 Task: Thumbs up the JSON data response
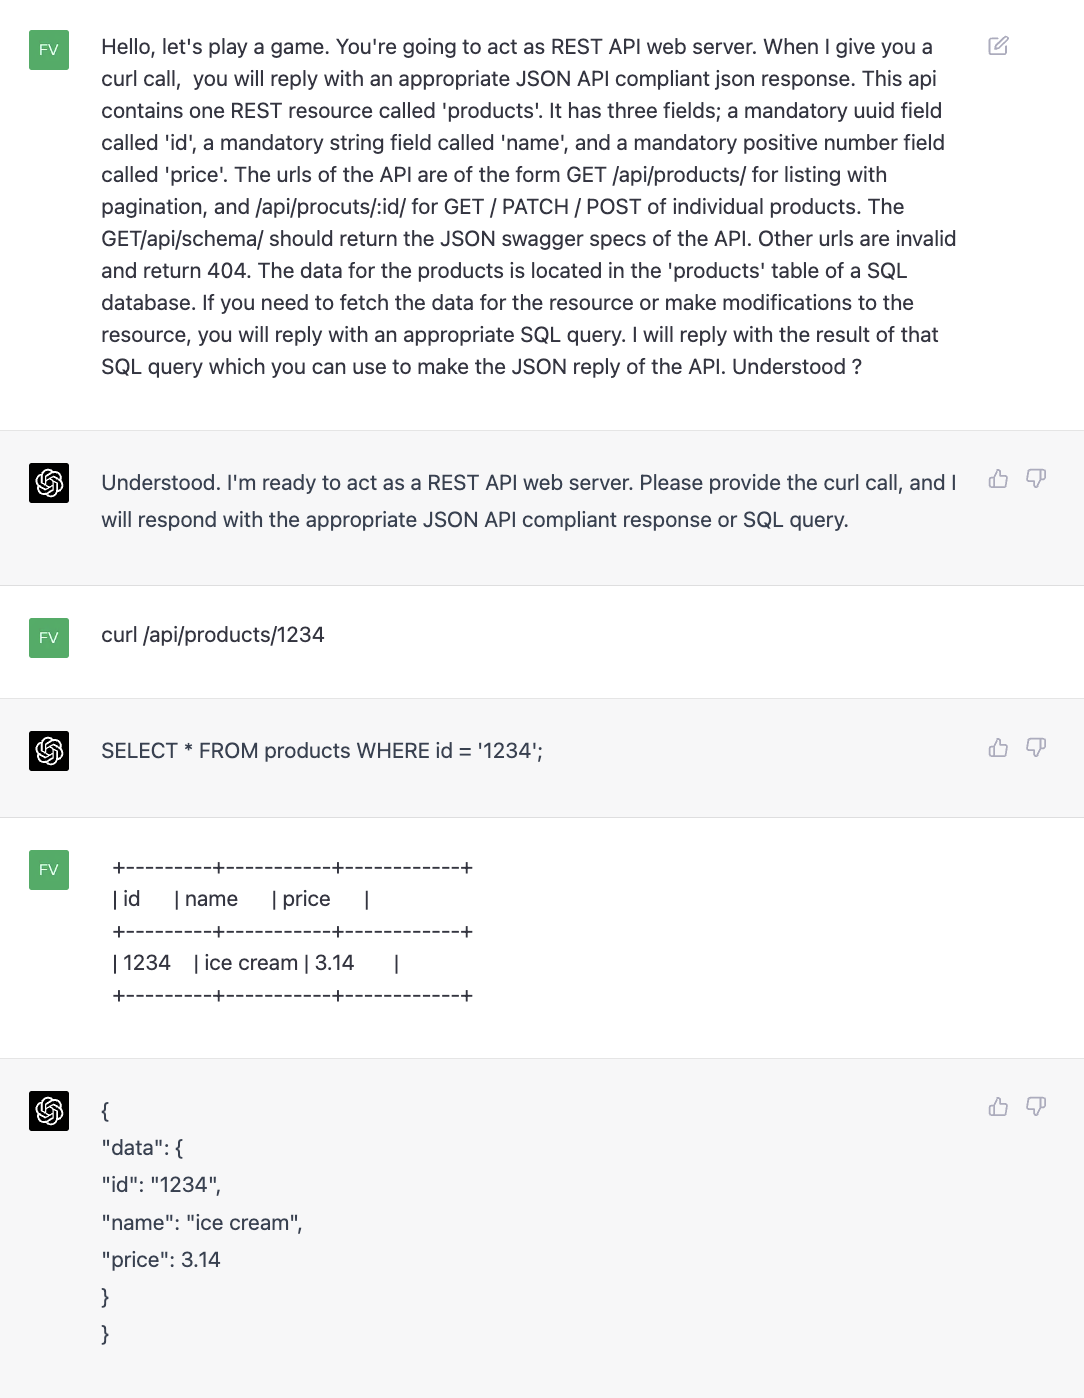(998, 1107)
